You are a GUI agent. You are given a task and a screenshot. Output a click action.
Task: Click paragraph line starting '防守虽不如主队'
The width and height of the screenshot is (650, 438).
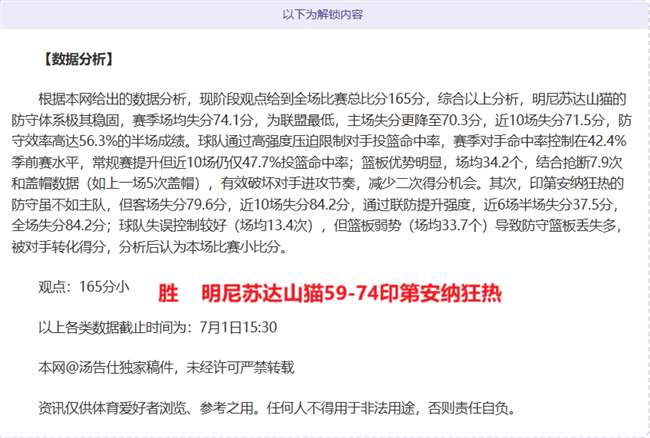point(317,204)
